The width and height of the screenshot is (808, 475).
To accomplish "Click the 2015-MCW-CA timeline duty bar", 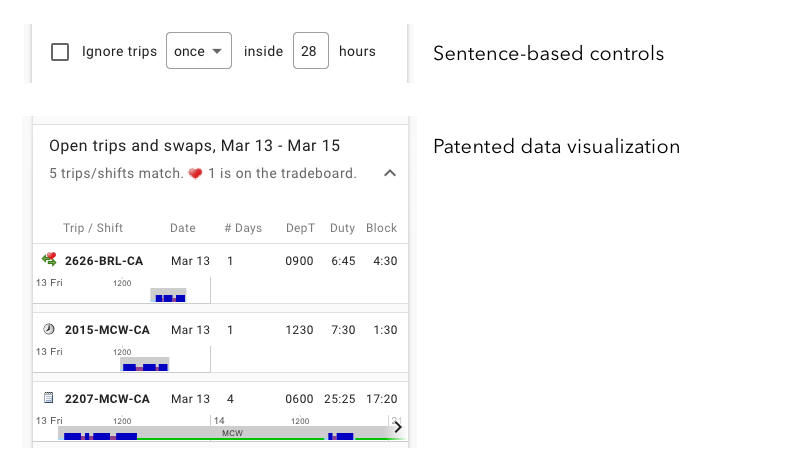I will click(145, 365).
